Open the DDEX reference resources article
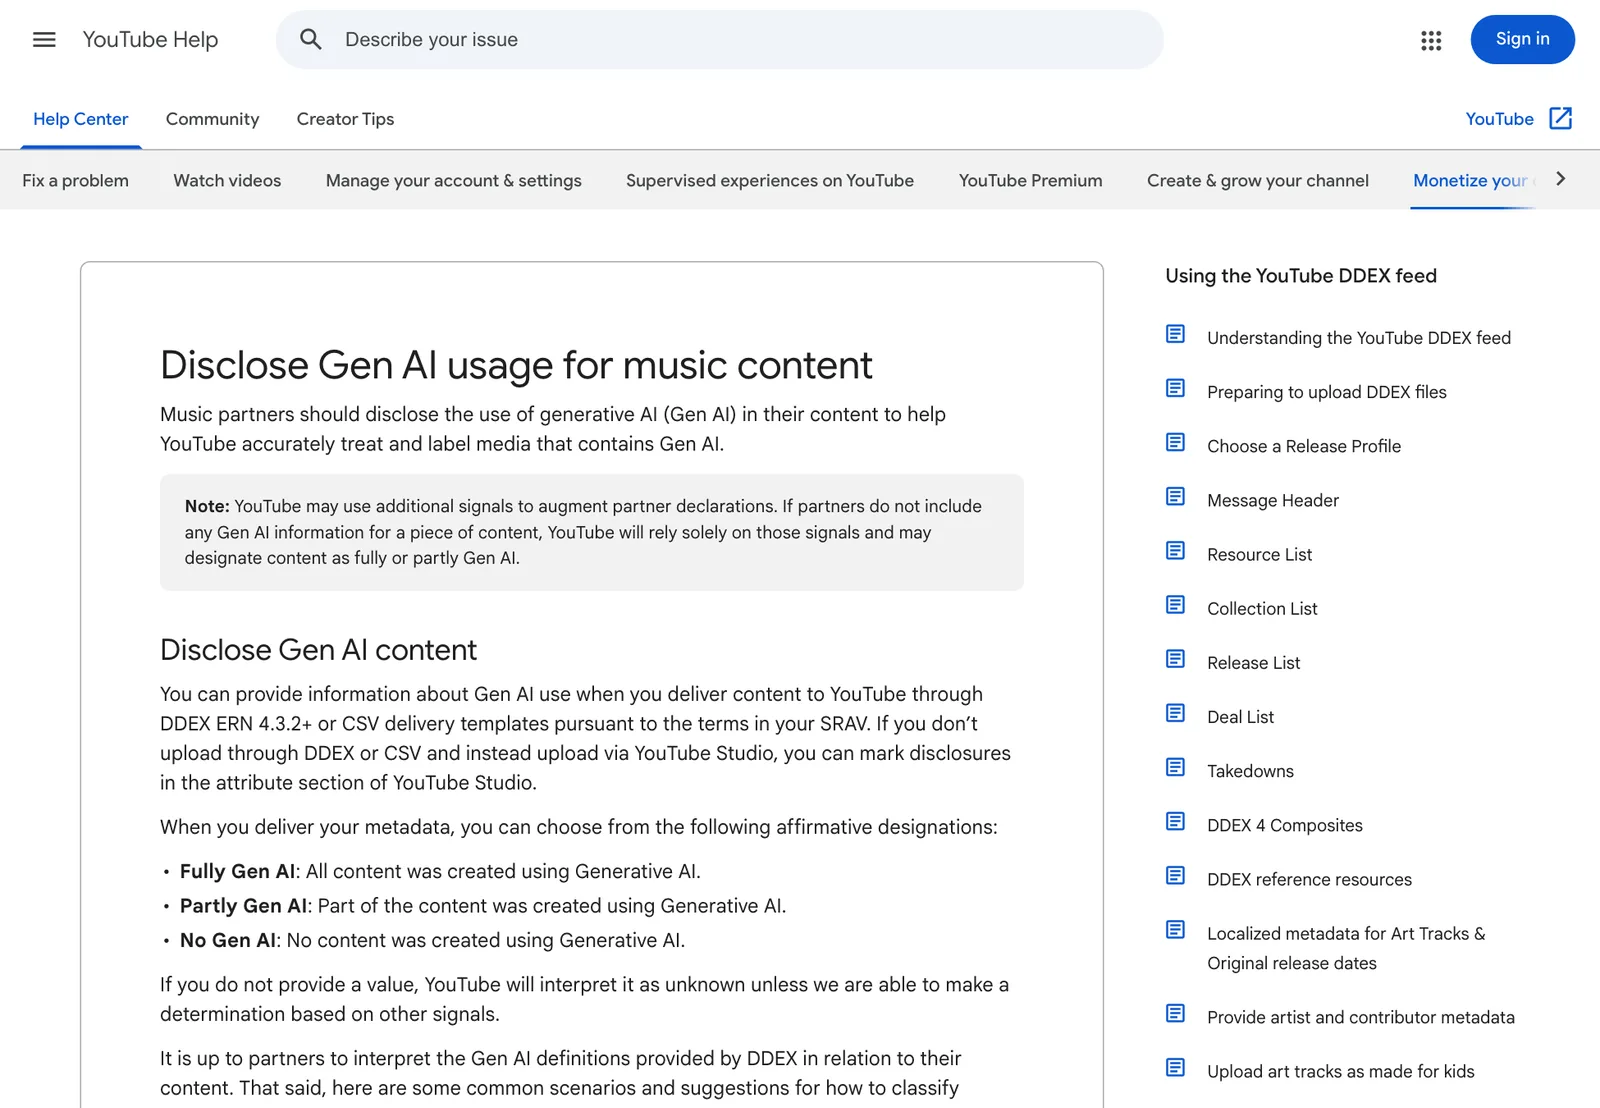Viewport: 1600px width, 1108px height. point(1309,879)
